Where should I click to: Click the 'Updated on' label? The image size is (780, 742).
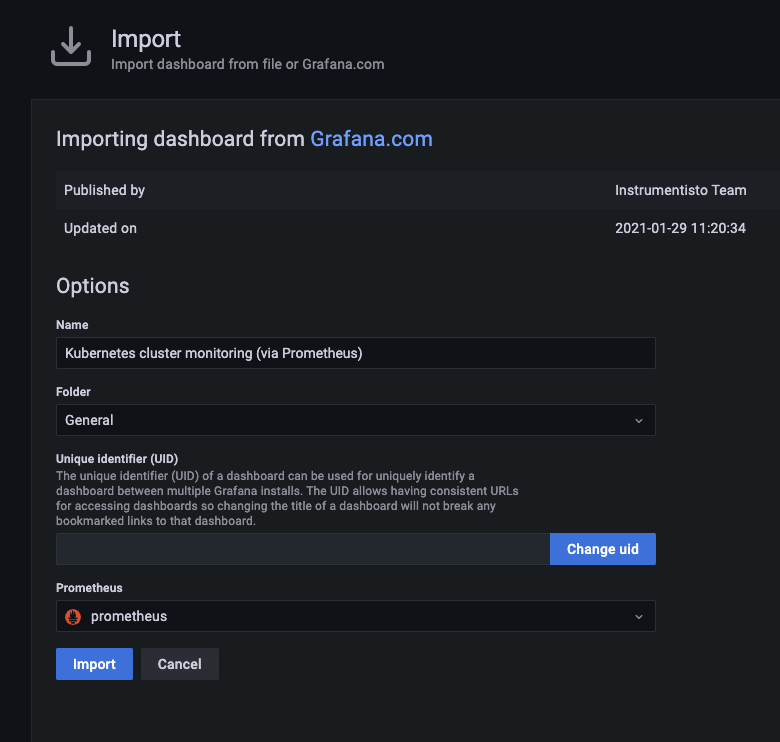[x=100, y=228]
